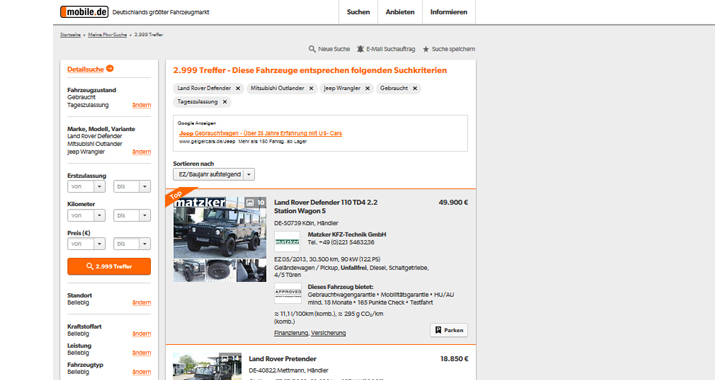This screenshot has height=380, width=715.
Task: Remove the Jeep Wrangler filter tag
Action: point(367,88)
